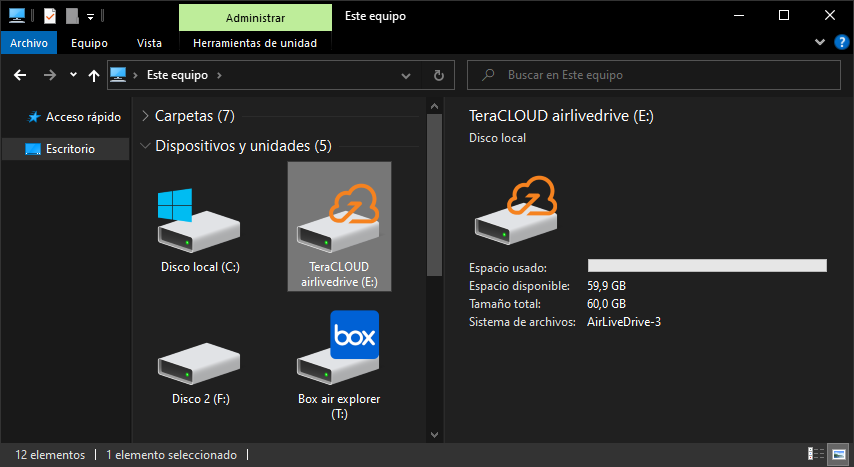Expand the ribbon with the chevron
854x467 pixels.
click(820, 42)
